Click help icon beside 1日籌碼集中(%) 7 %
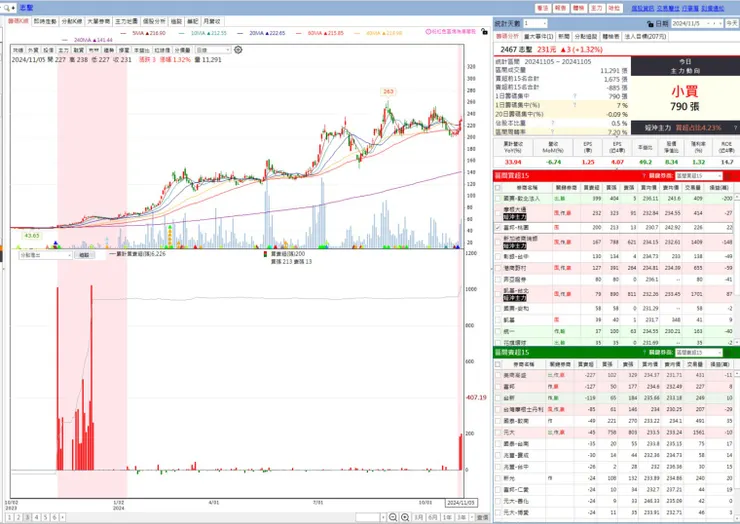Image resolution: width=740 pixels, height=524 pixels. point(575,105)
